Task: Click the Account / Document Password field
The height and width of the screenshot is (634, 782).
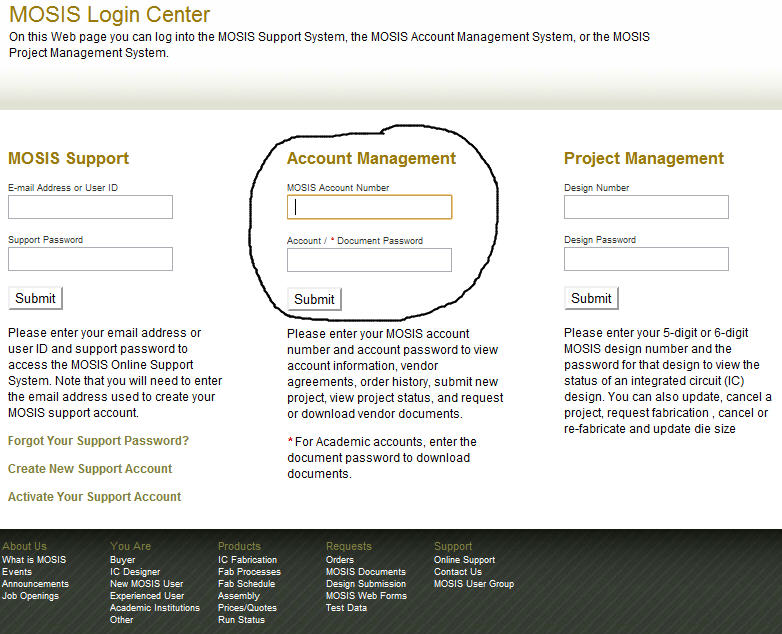Action: pyautogui.click(x=370, y=260)
